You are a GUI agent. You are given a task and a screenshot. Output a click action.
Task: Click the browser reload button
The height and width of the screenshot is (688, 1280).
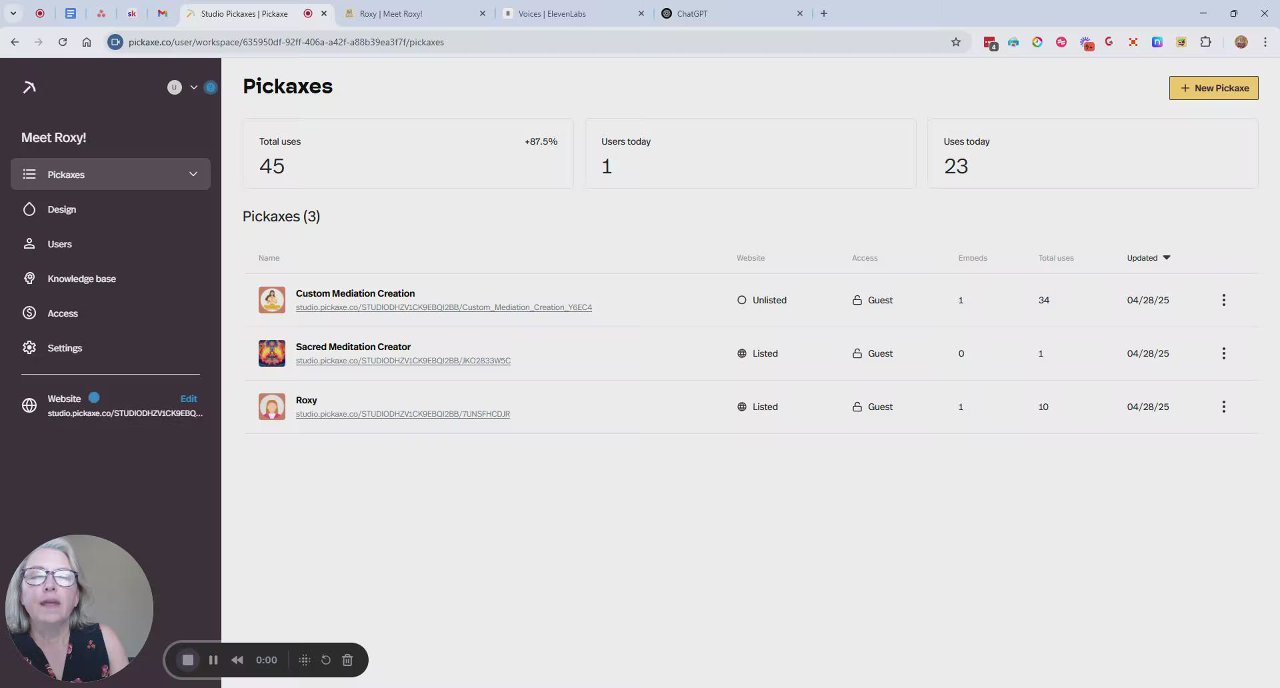(x=62, y=42)
